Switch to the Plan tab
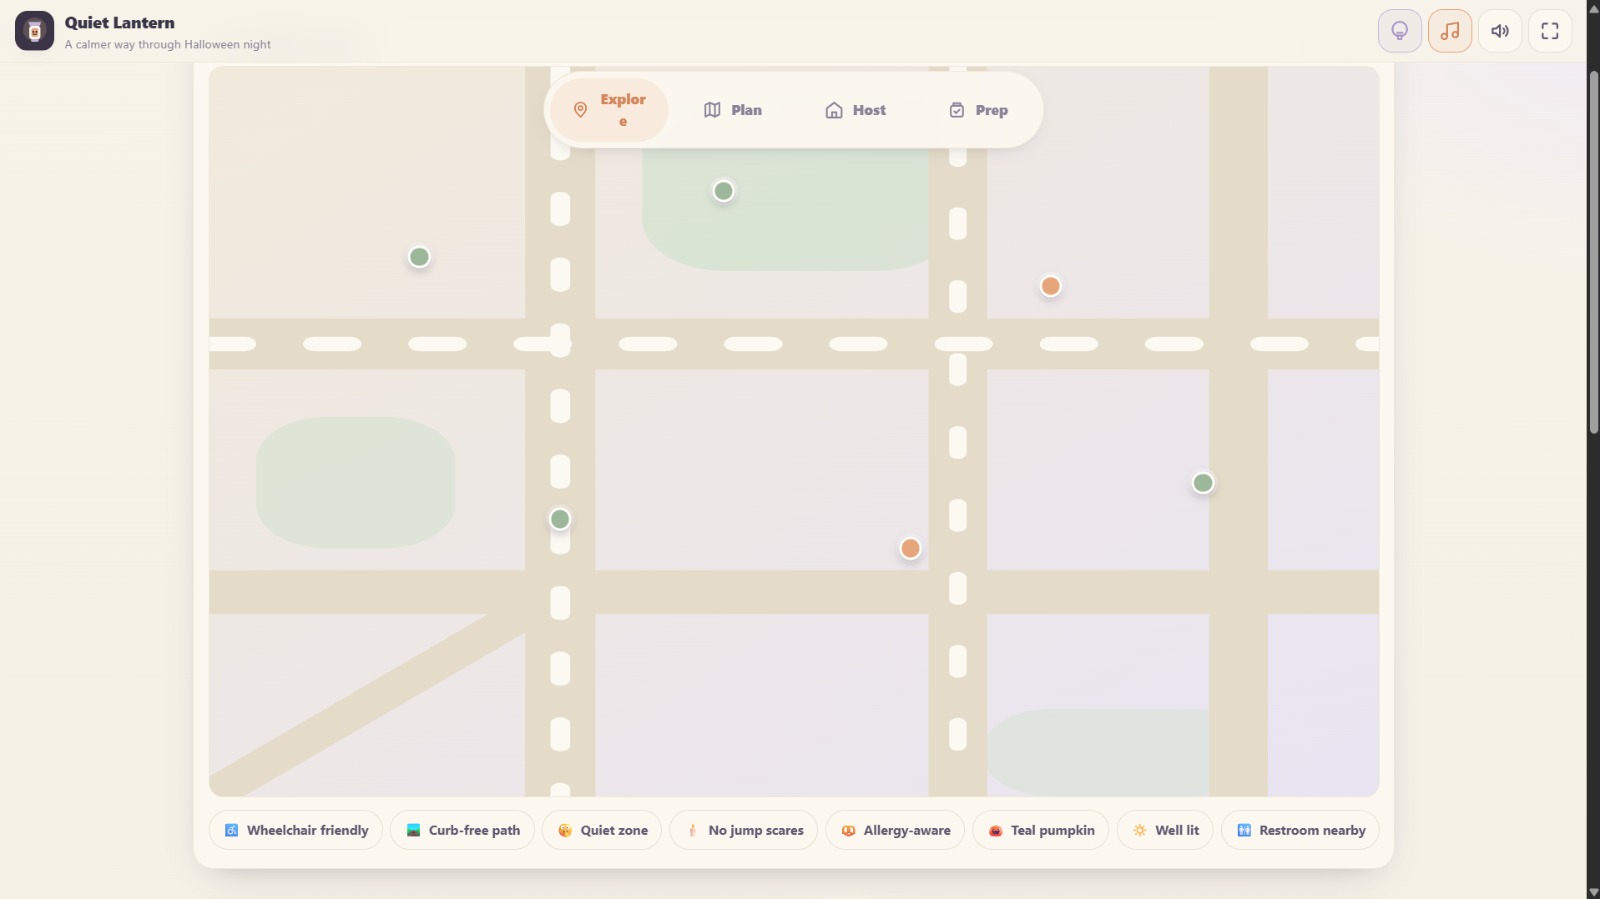1600x899 pixels. coord(733,110)
